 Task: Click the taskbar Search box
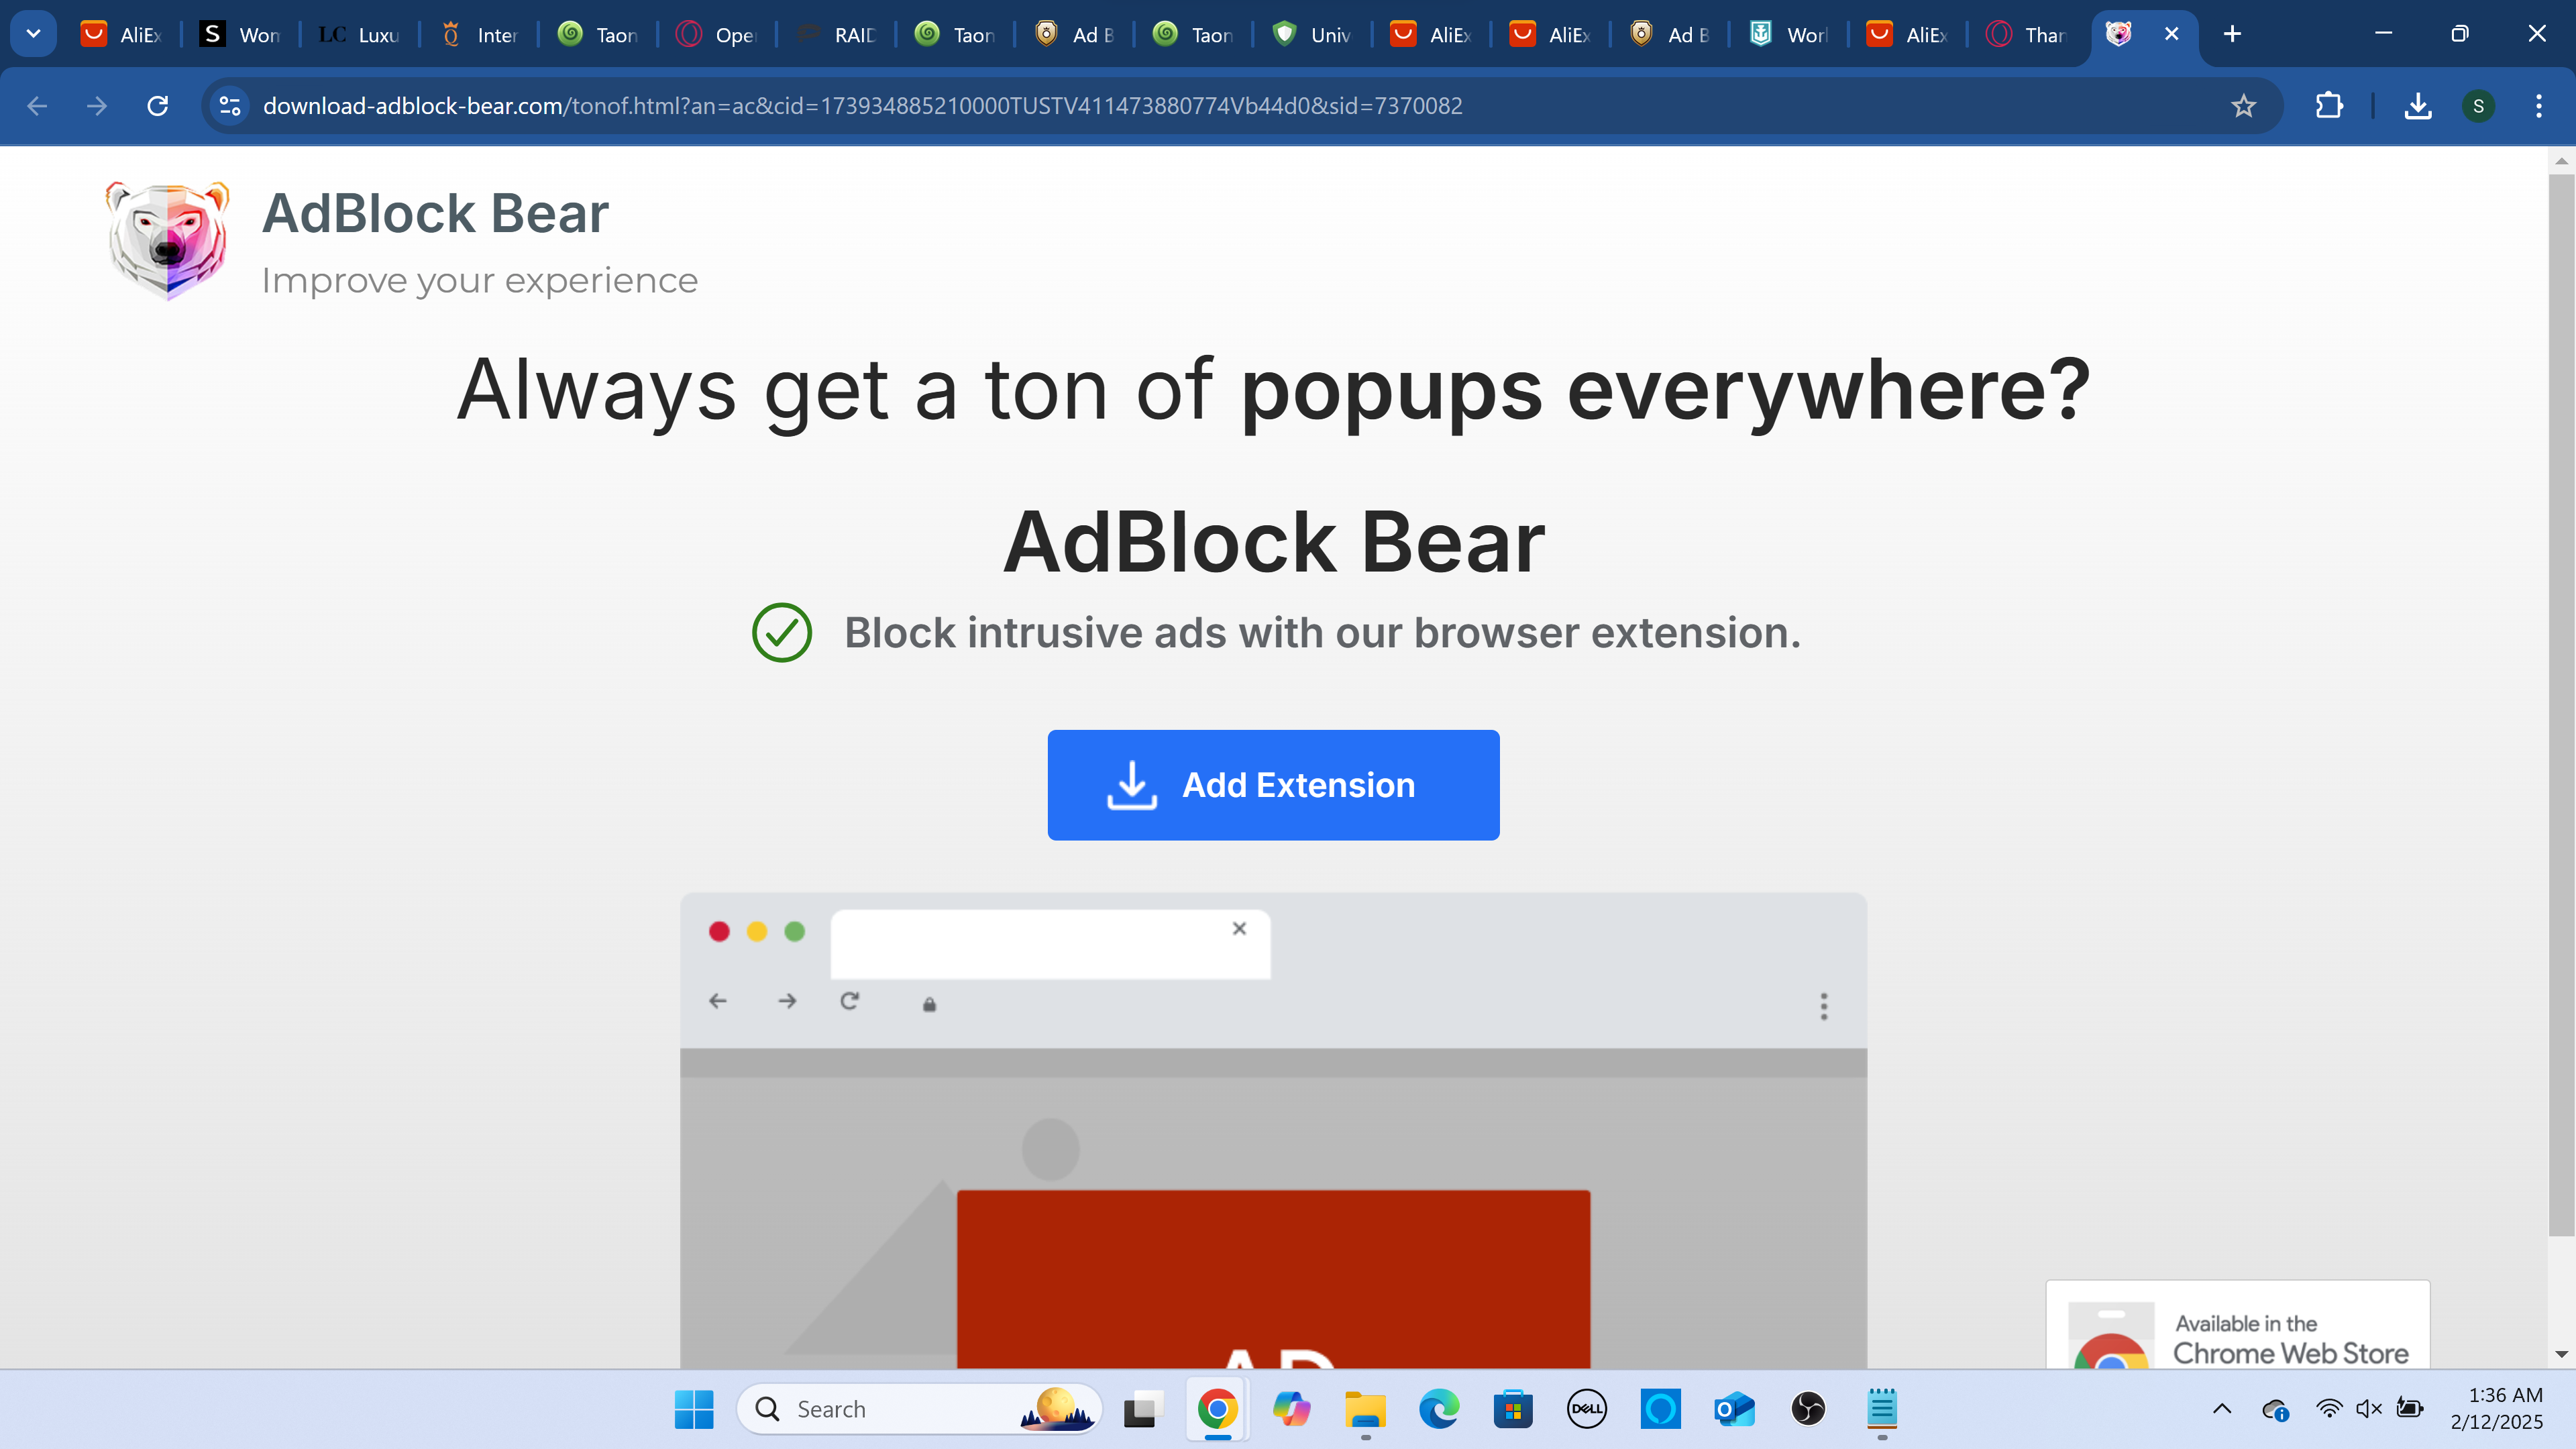[920, 1409]
